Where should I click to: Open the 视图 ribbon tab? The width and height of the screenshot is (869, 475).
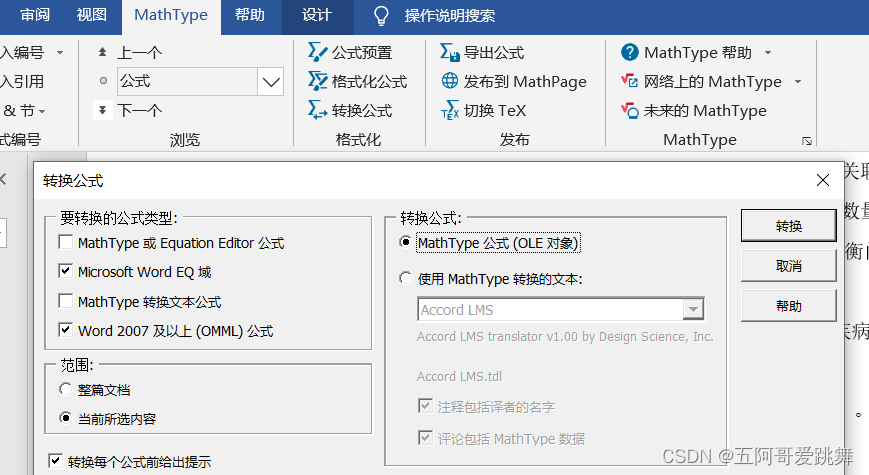[91, 15]
